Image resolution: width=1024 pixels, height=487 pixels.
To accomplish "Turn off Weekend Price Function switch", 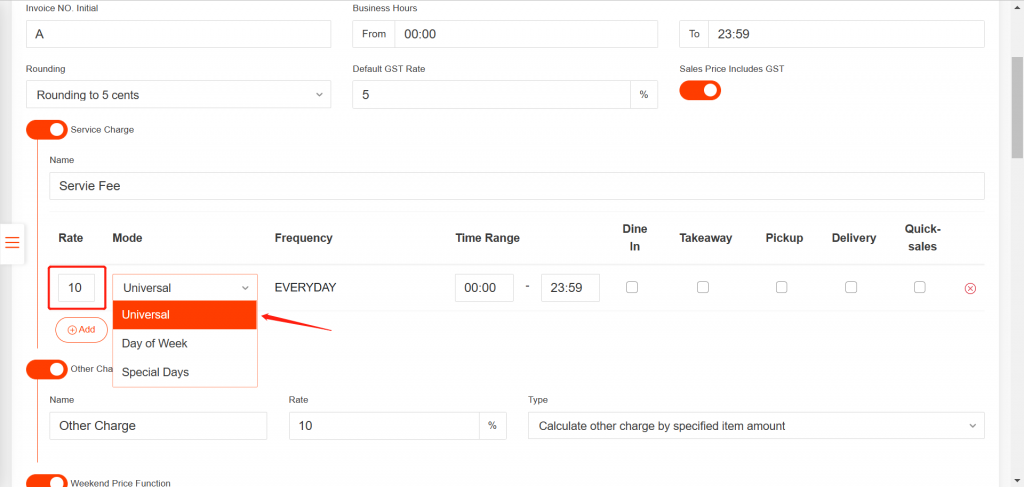I will click(x=47, y=481).
